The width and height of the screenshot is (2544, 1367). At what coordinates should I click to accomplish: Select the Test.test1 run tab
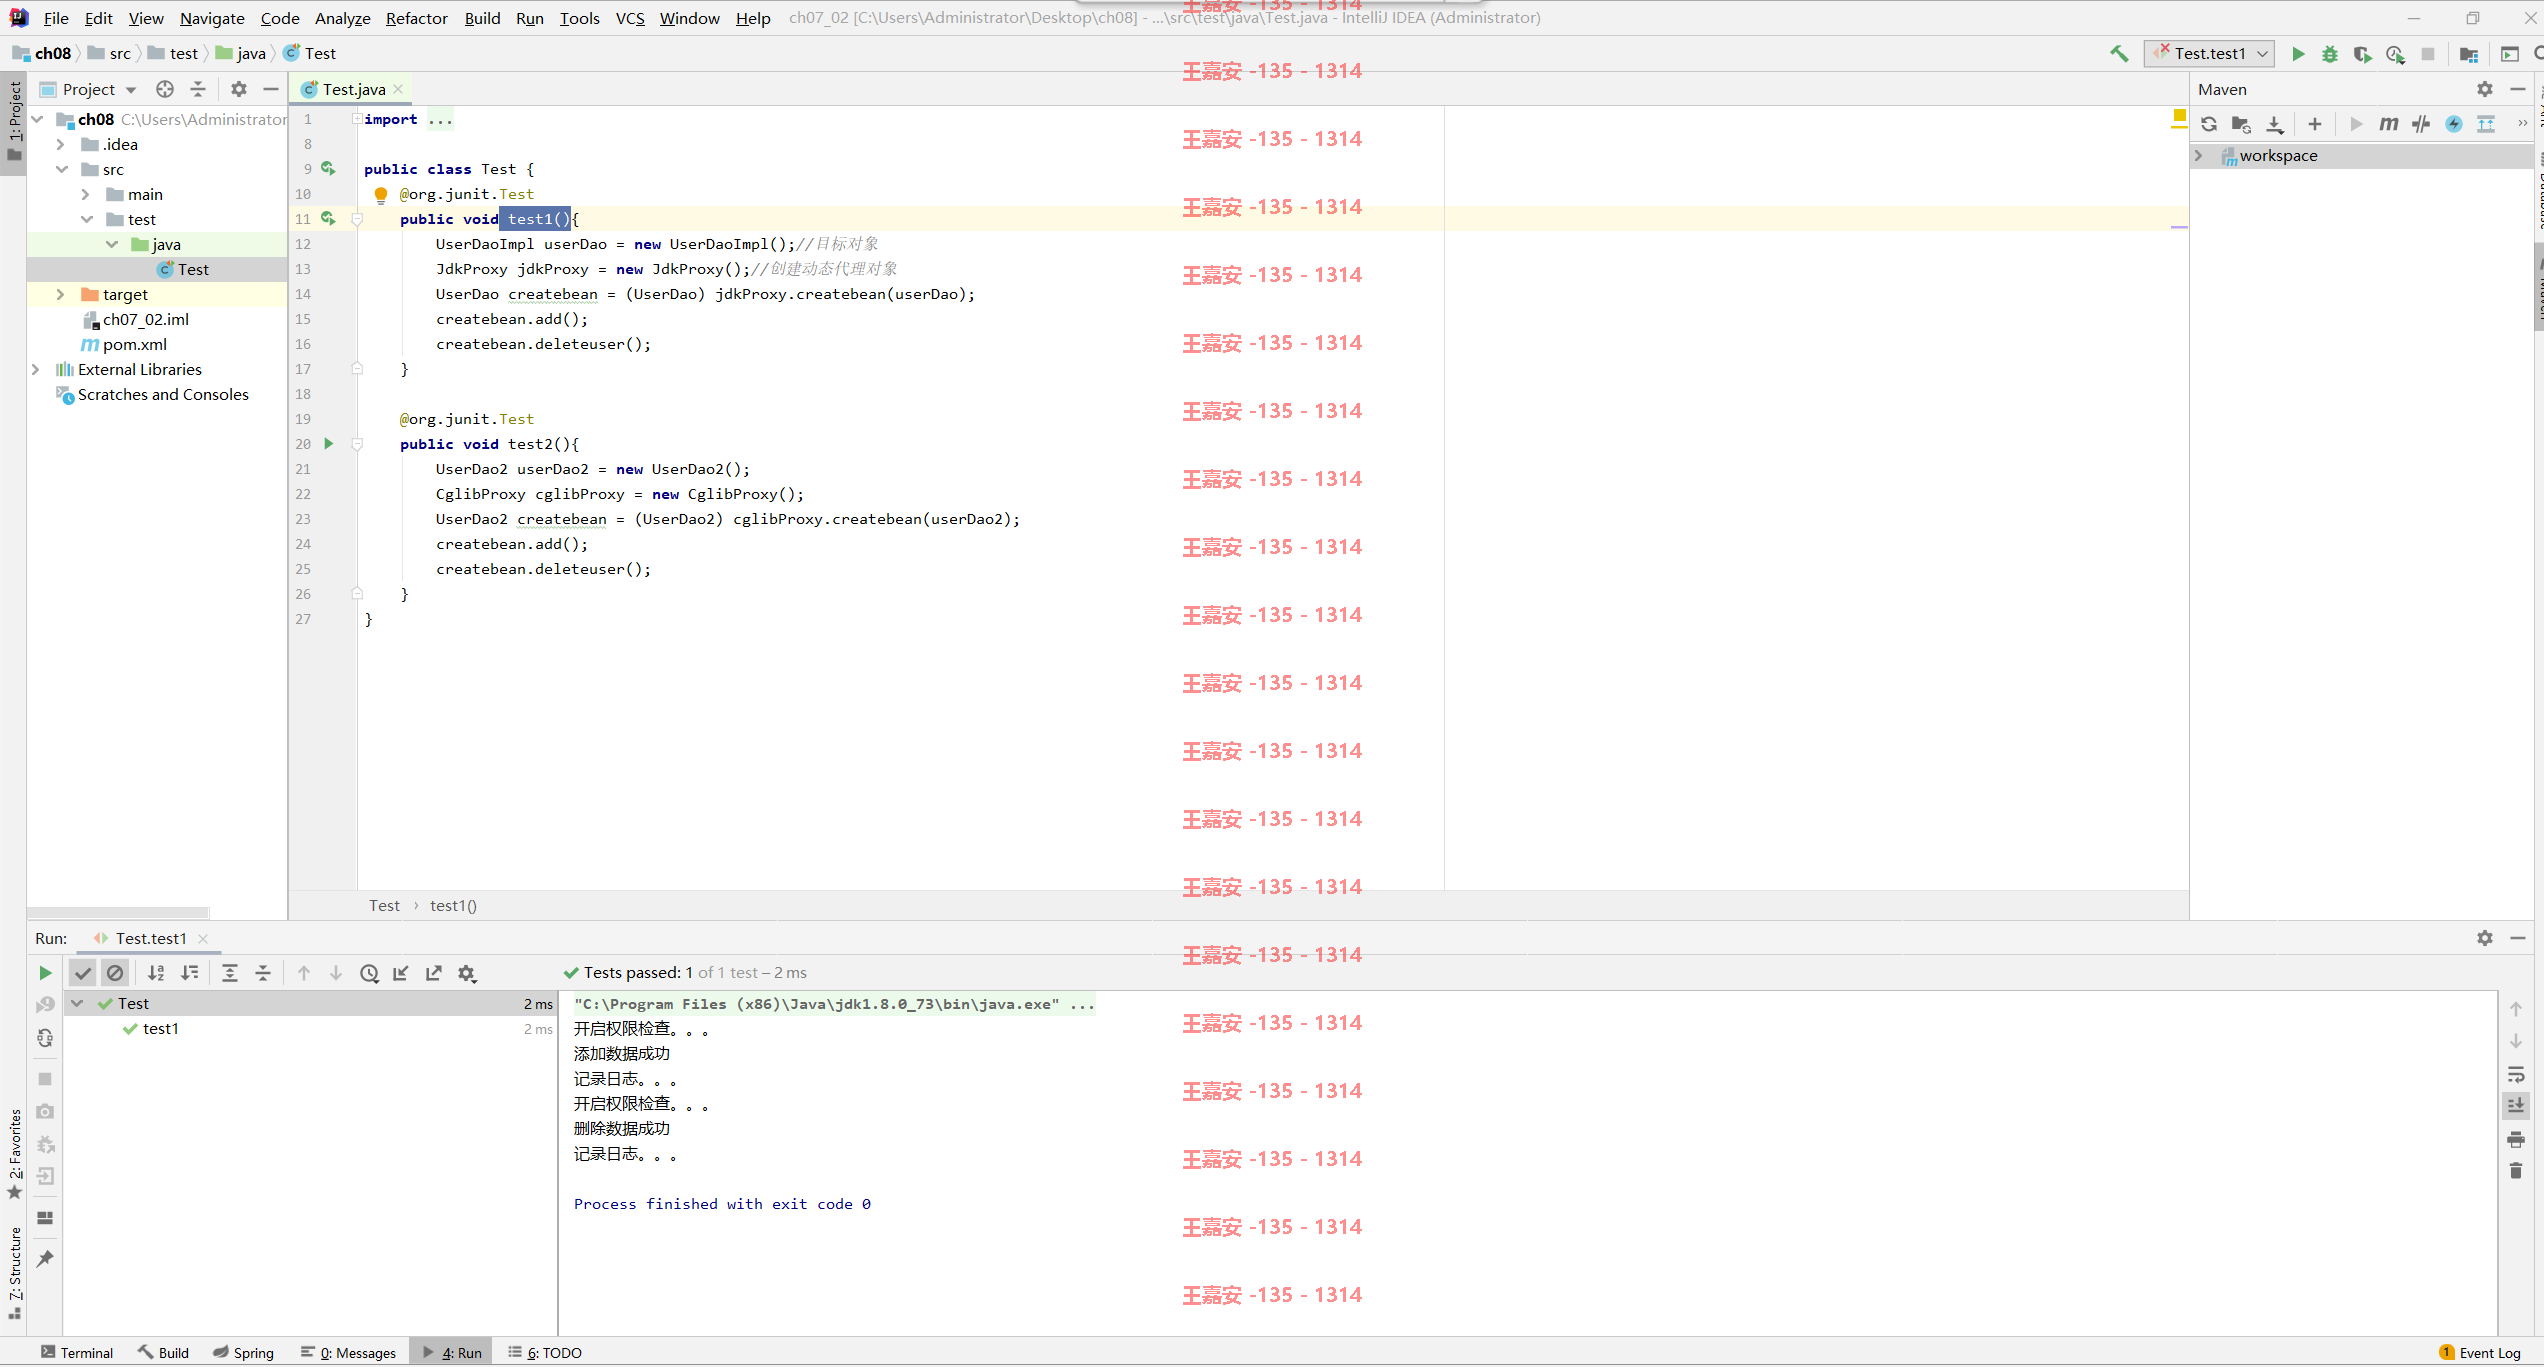coord(150,938)
